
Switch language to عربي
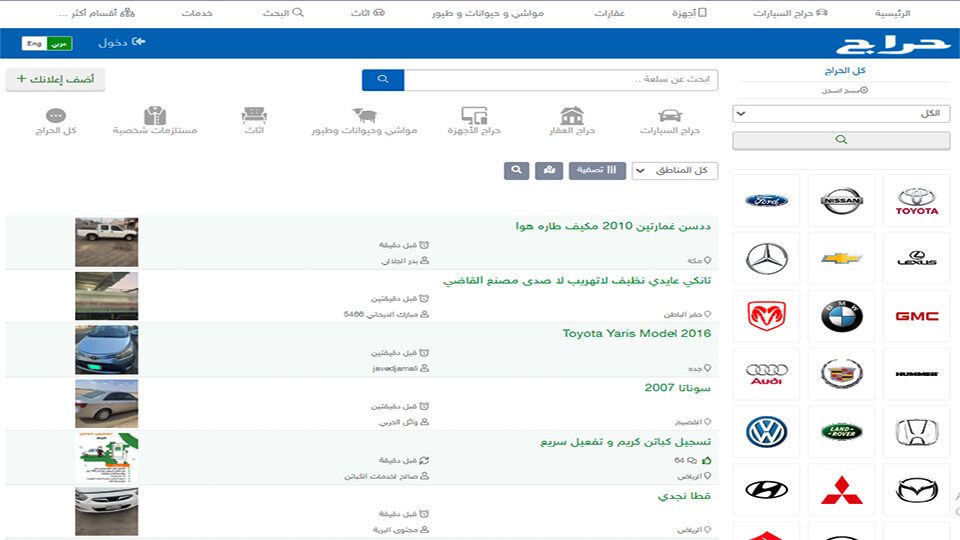click(x=59, y=43)
